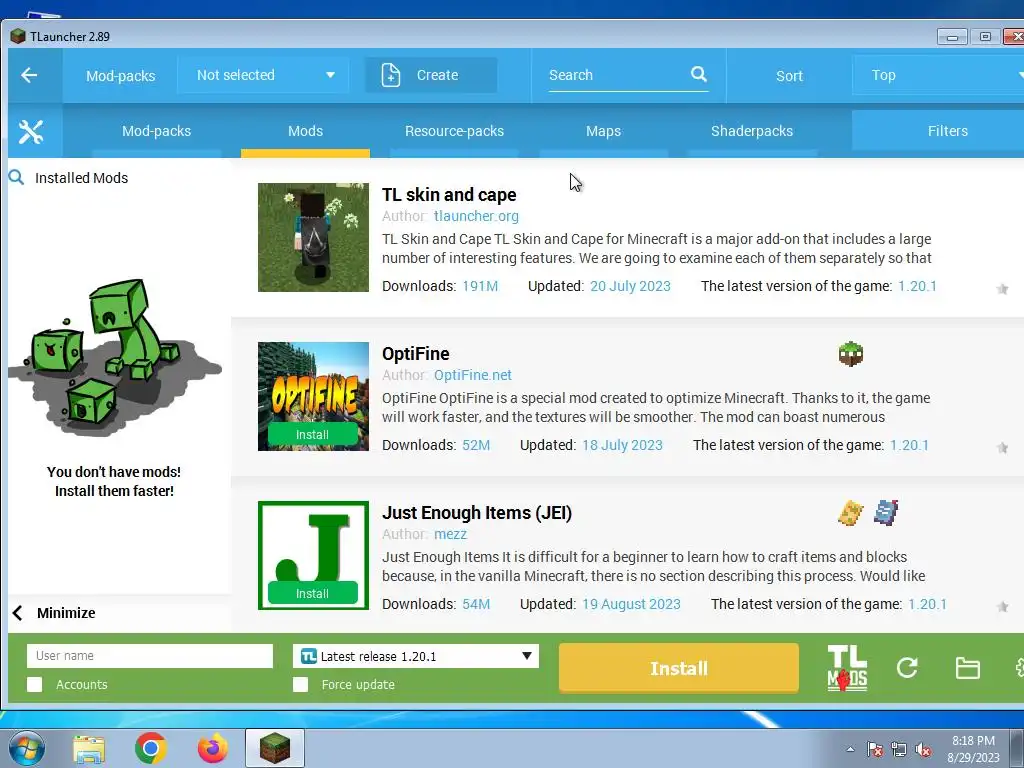Select the Mods tab

(x=305, y=131)
